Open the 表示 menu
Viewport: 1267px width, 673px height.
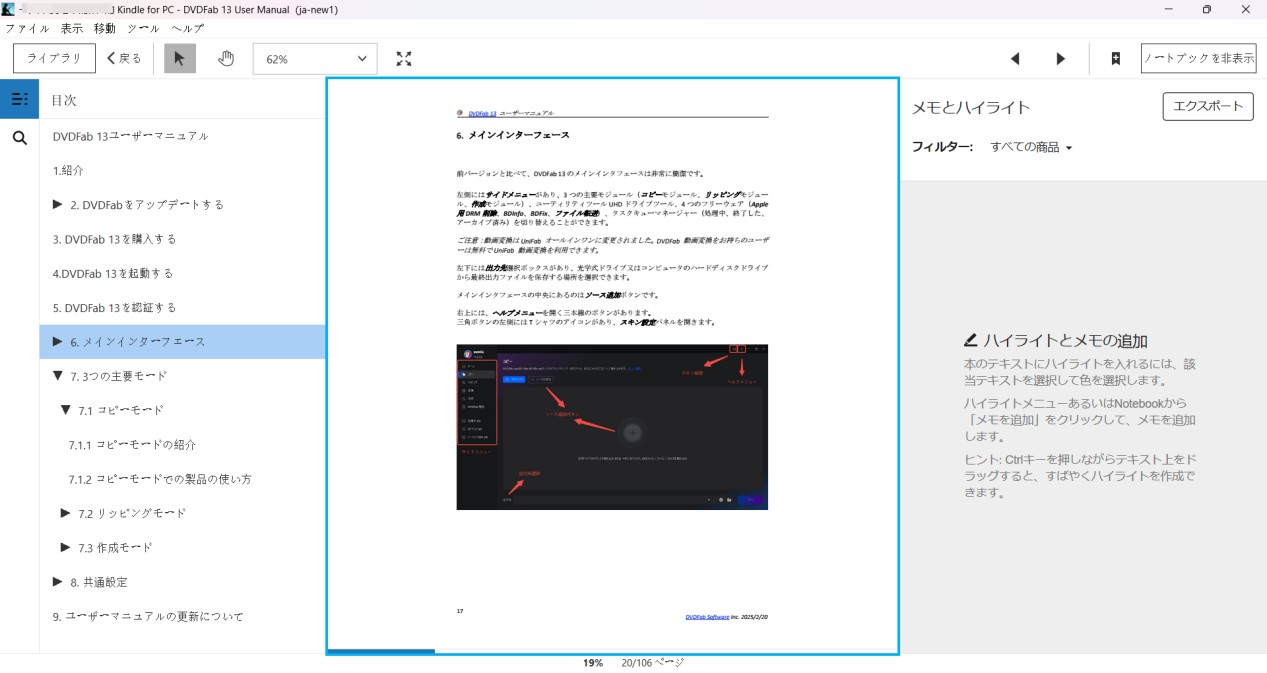[x=72, y=29]
